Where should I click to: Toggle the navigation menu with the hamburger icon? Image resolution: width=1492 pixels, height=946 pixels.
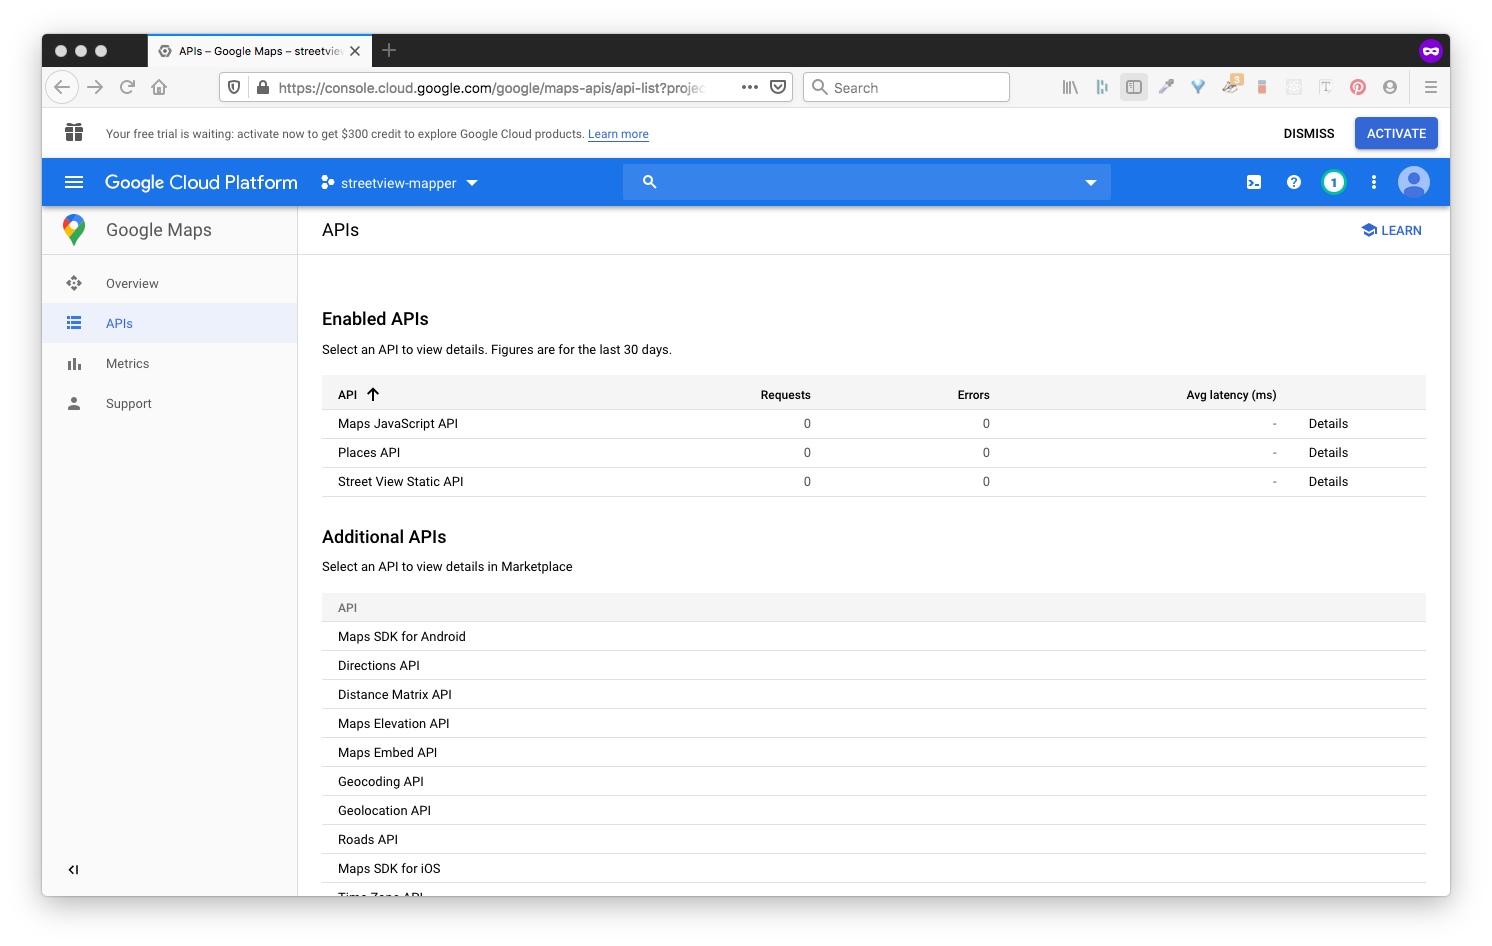pyautogui.click(x=73, y=182)
